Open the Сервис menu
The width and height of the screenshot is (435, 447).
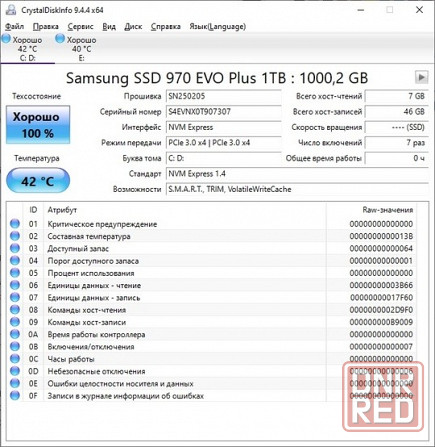[x=80, y=26]
